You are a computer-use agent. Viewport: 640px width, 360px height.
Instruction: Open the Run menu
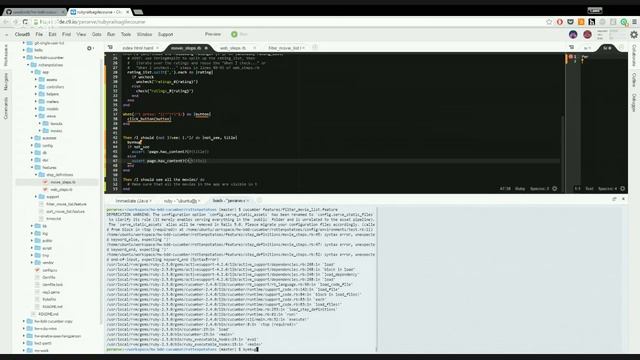tap(111, 34)
